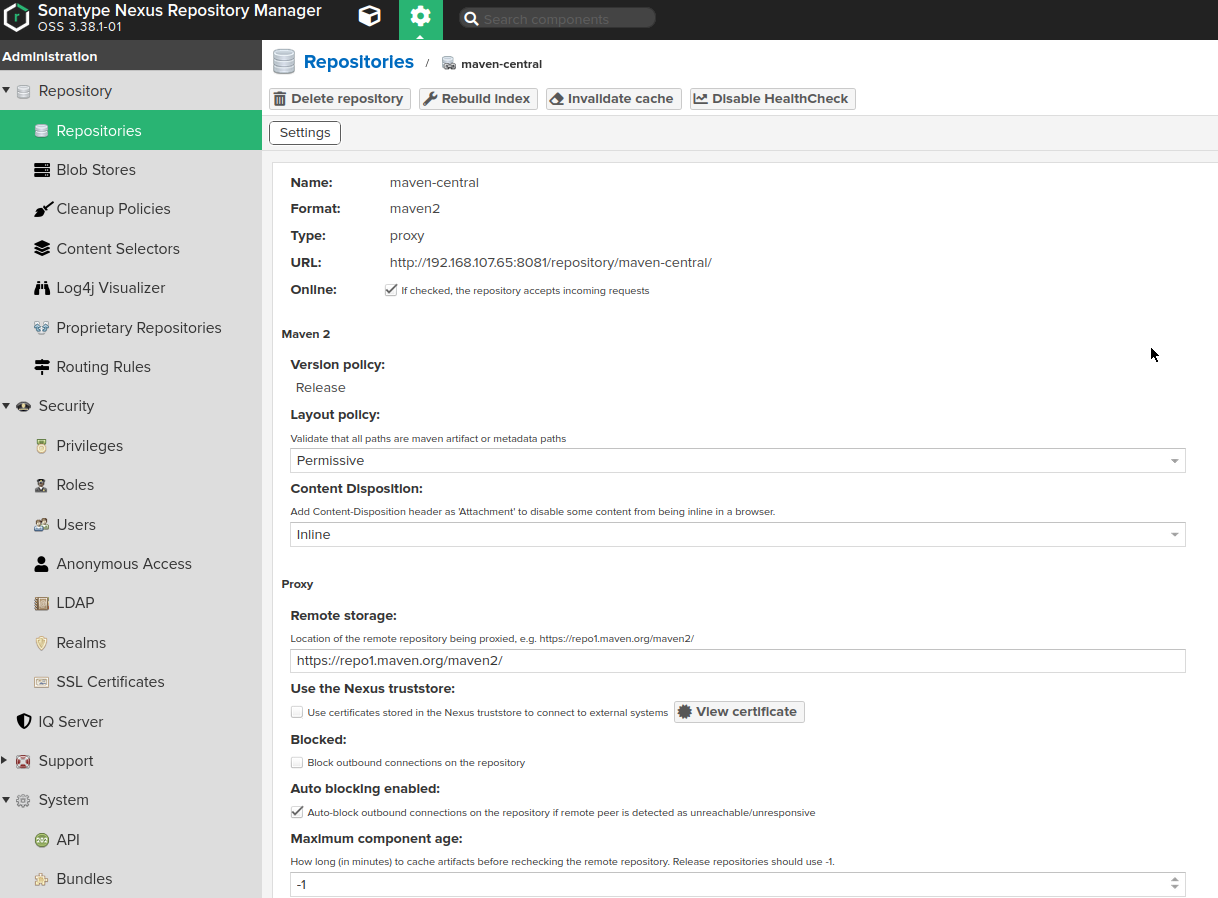Collapse the System tree section
Image resolution: width=1218 pixels, height=898 pixels.
coord(6,800)
